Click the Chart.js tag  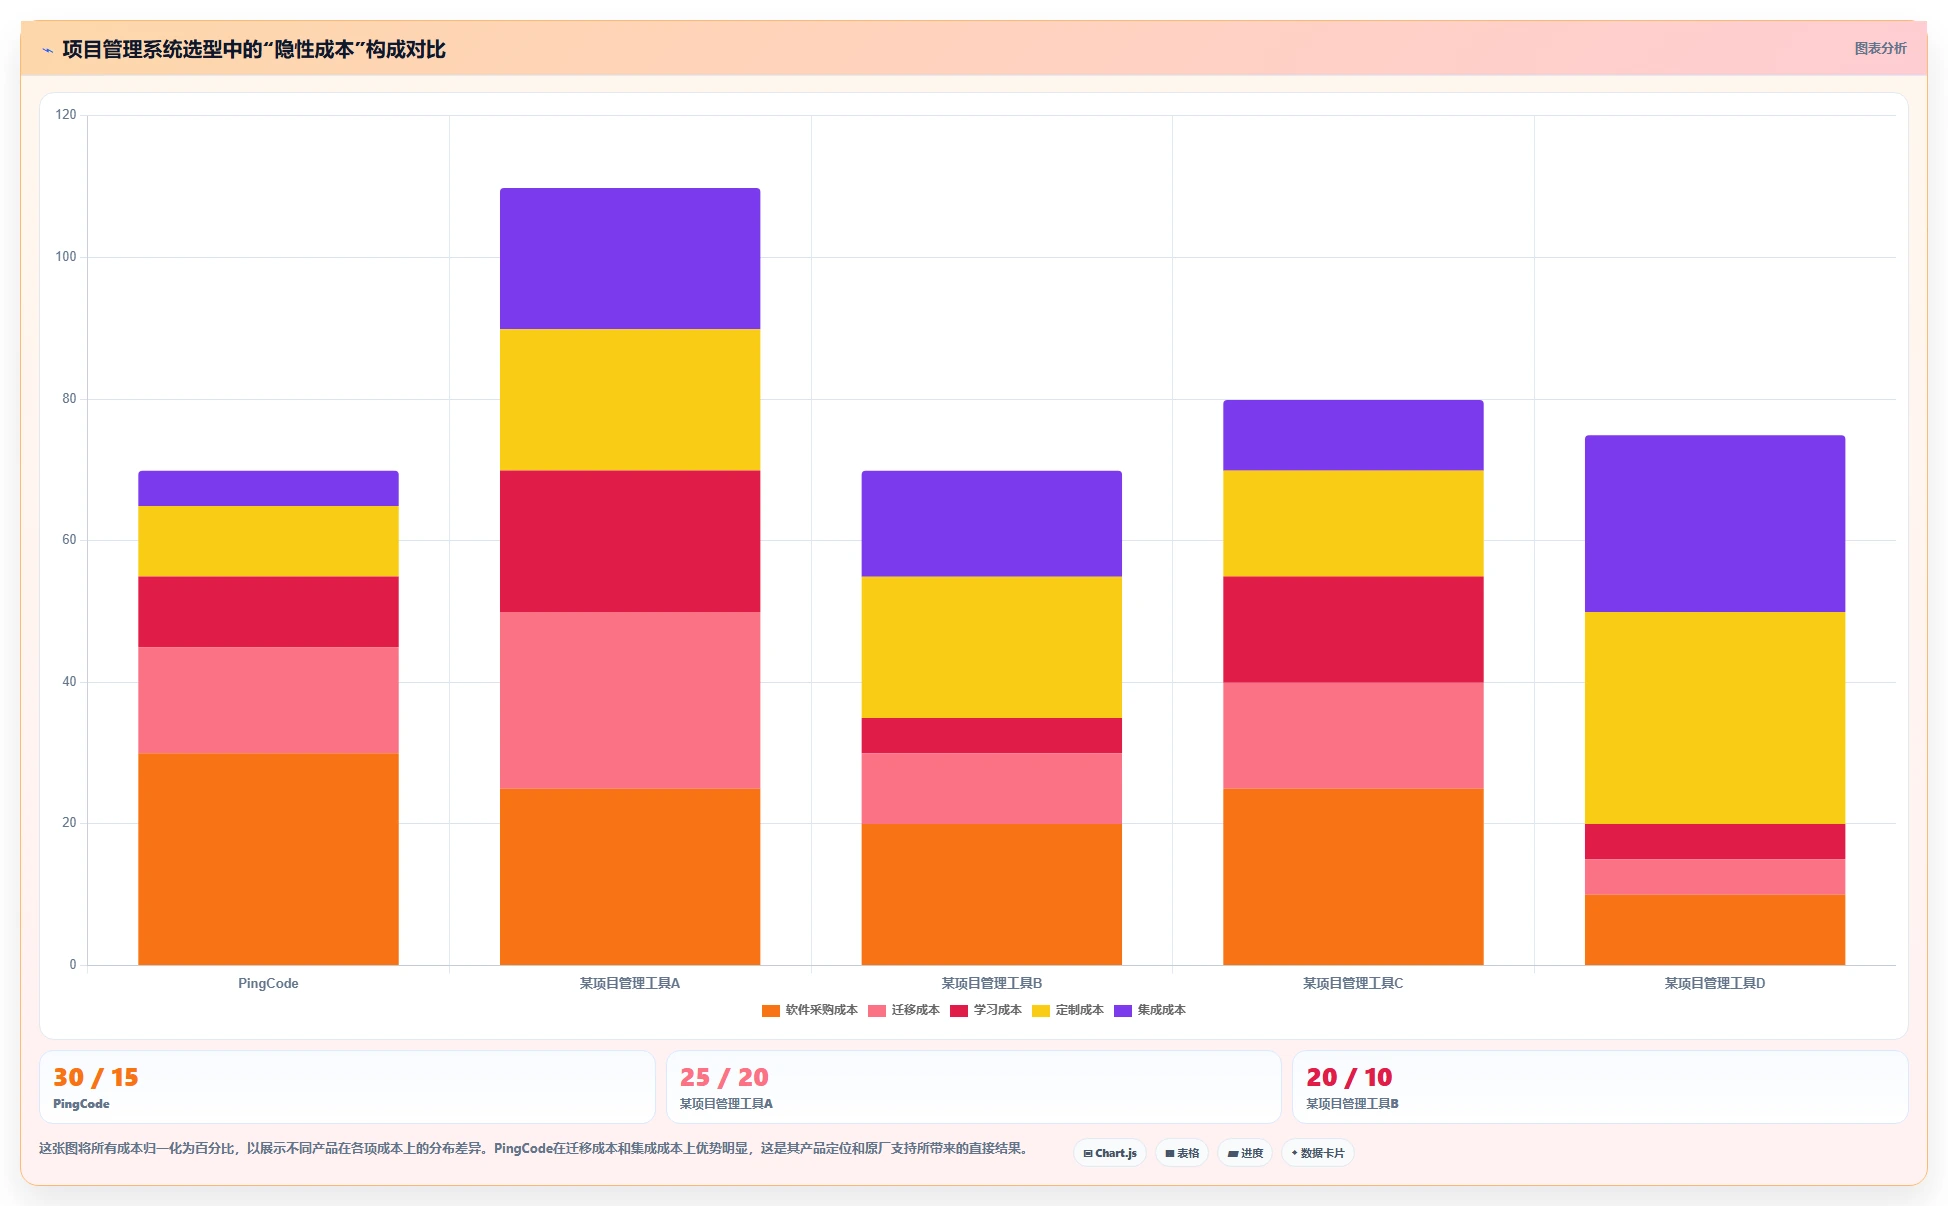pyautogui.click(x=1110, y=1153)
